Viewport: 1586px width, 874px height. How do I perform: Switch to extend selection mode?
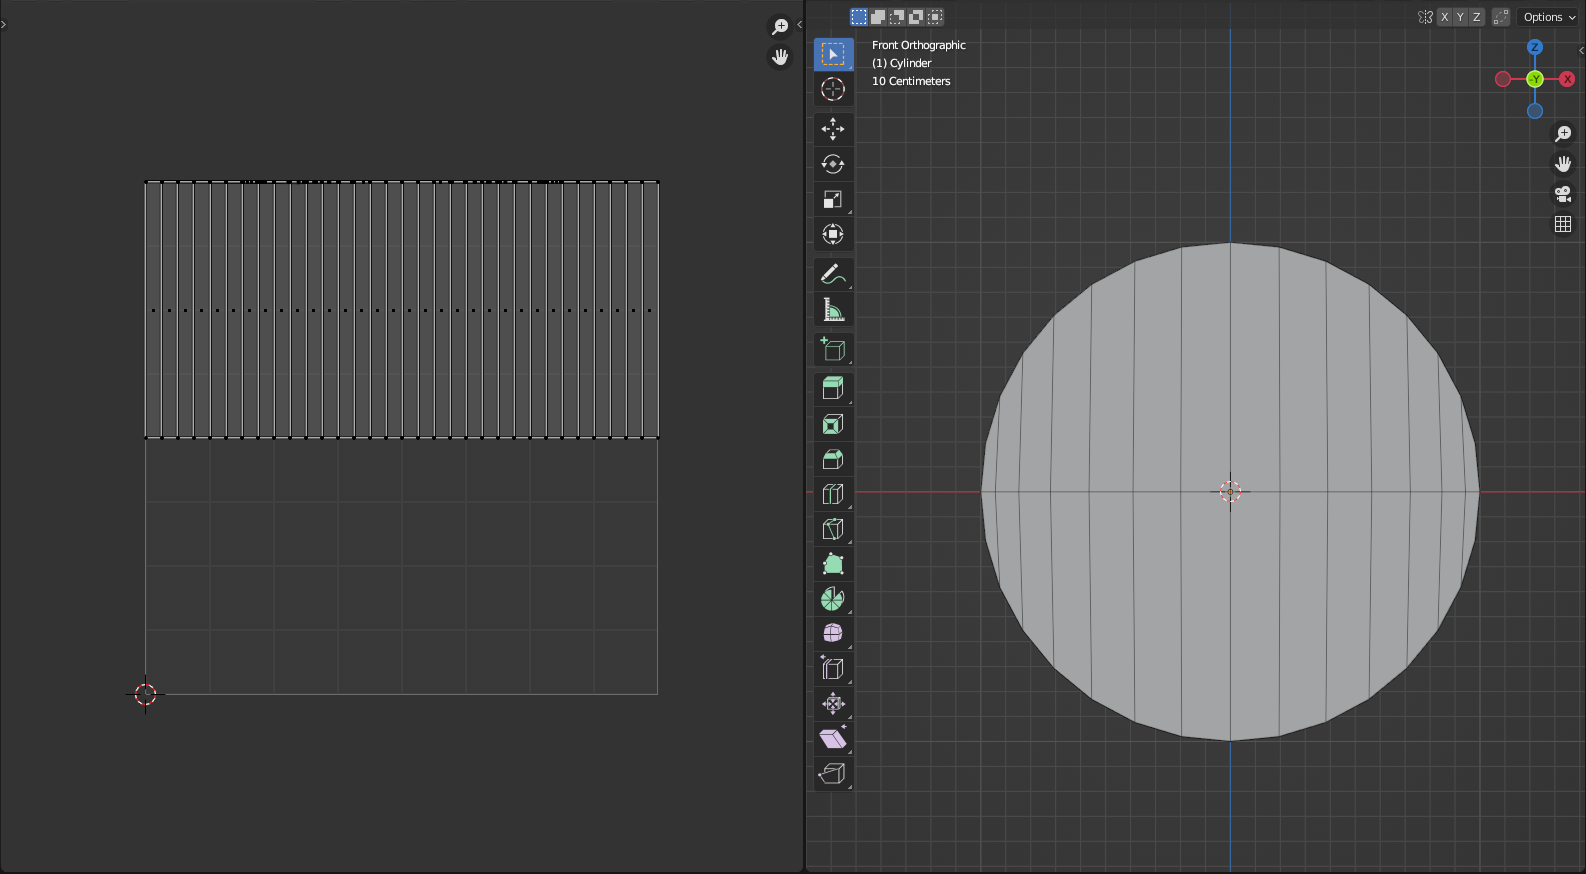tap(877, 17)
